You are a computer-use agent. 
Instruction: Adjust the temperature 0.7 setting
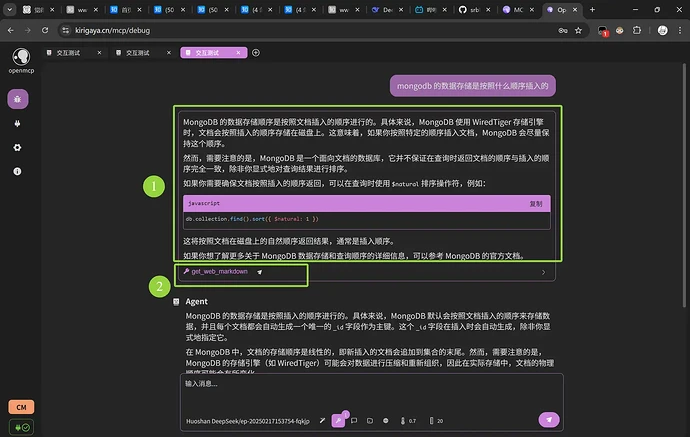pyautogui.click(x=407, y=420)
